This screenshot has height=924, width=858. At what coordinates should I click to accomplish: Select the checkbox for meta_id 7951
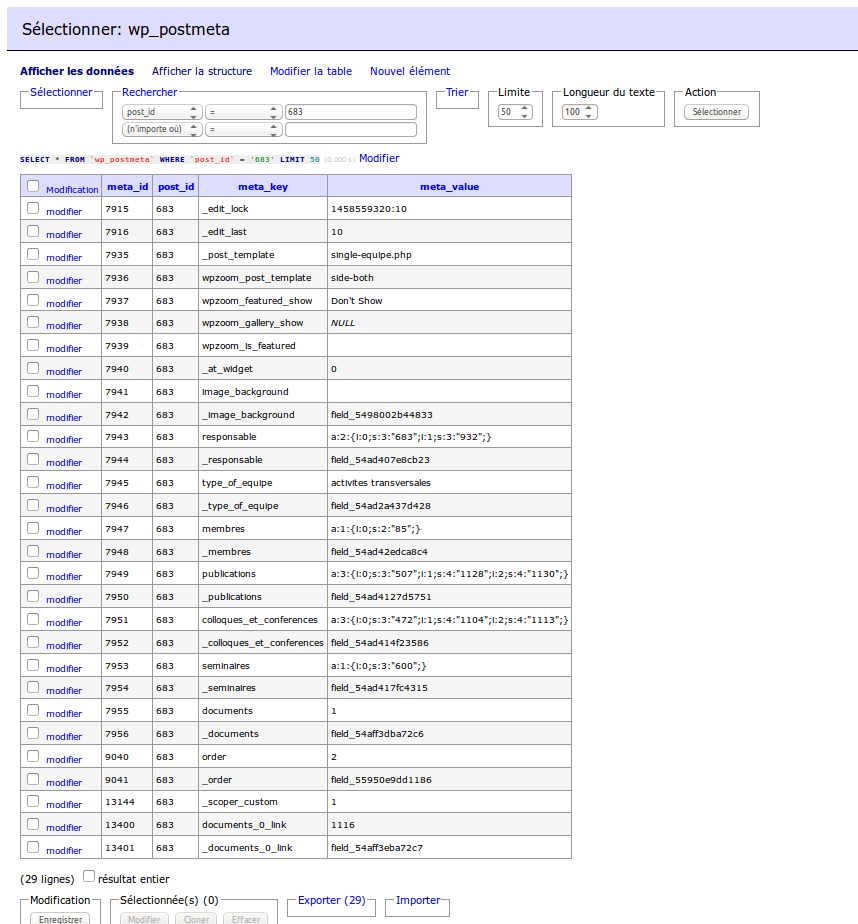(x=33, y=619)
